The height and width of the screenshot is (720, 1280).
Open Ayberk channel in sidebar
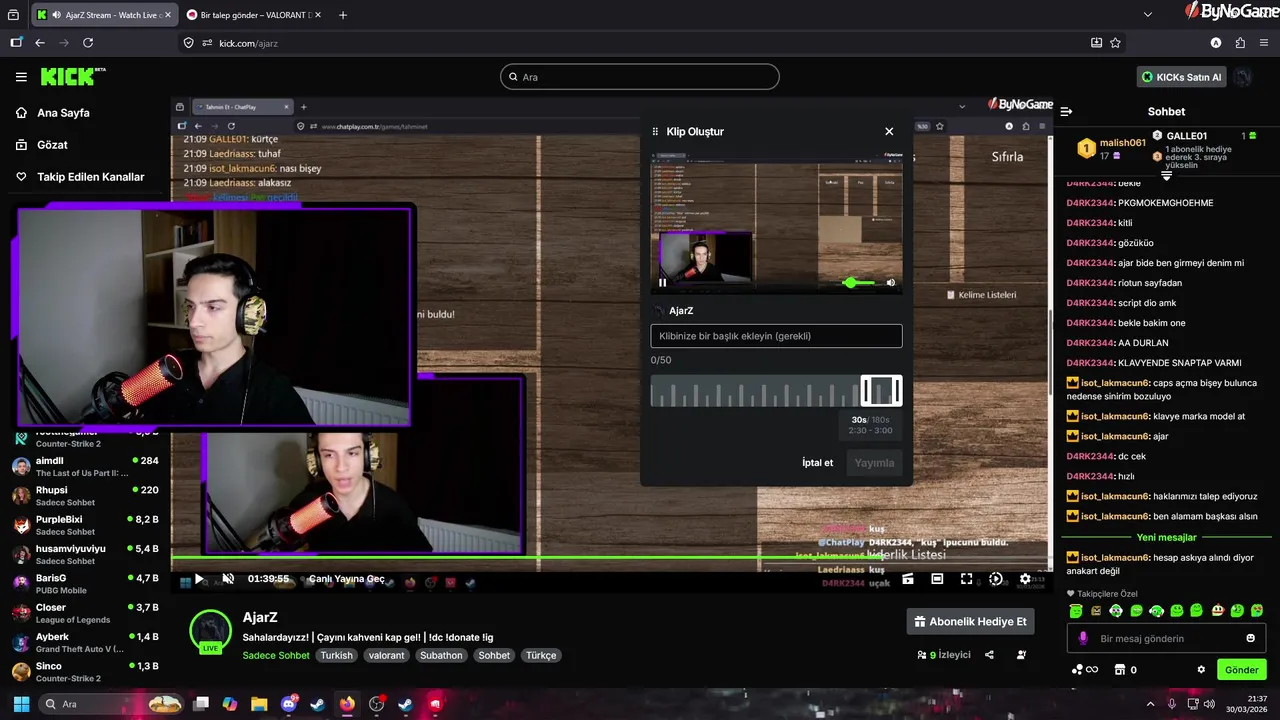(x=85, y=642)
